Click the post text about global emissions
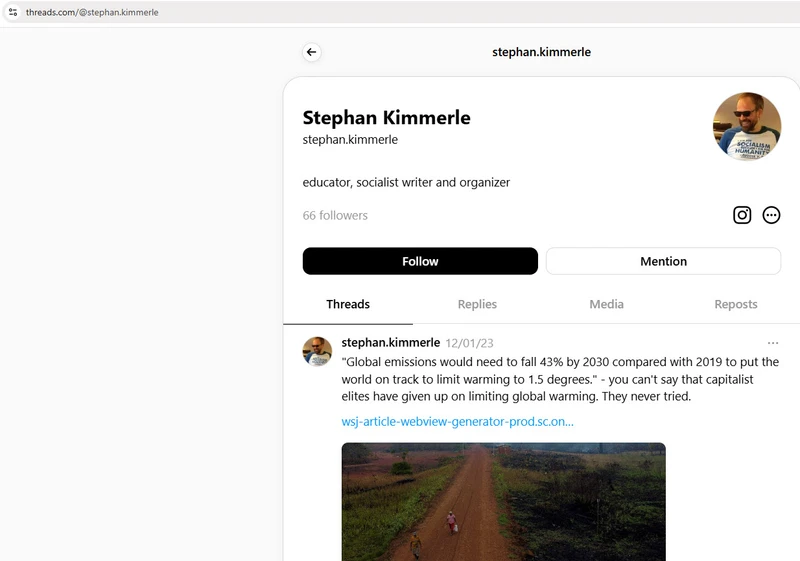The width and height of the screenshot is (800, 561). 560,379
